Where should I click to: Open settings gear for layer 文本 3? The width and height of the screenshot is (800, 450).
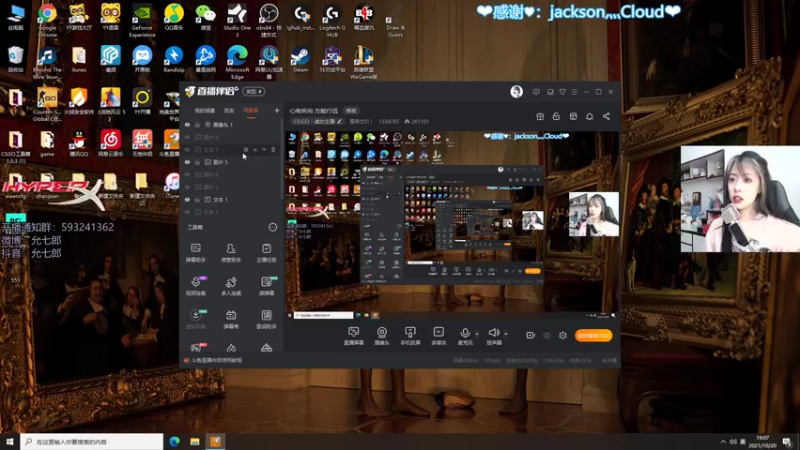(246, 149)
